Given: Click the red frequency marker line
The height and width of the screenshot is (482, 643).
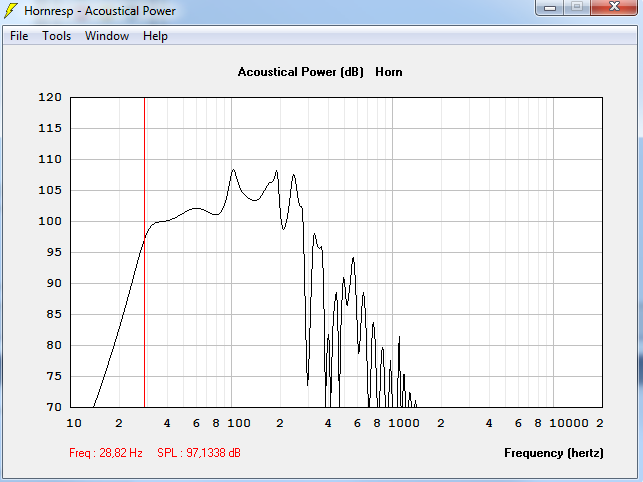Looking at the screenshot, I should click(144, 252).
